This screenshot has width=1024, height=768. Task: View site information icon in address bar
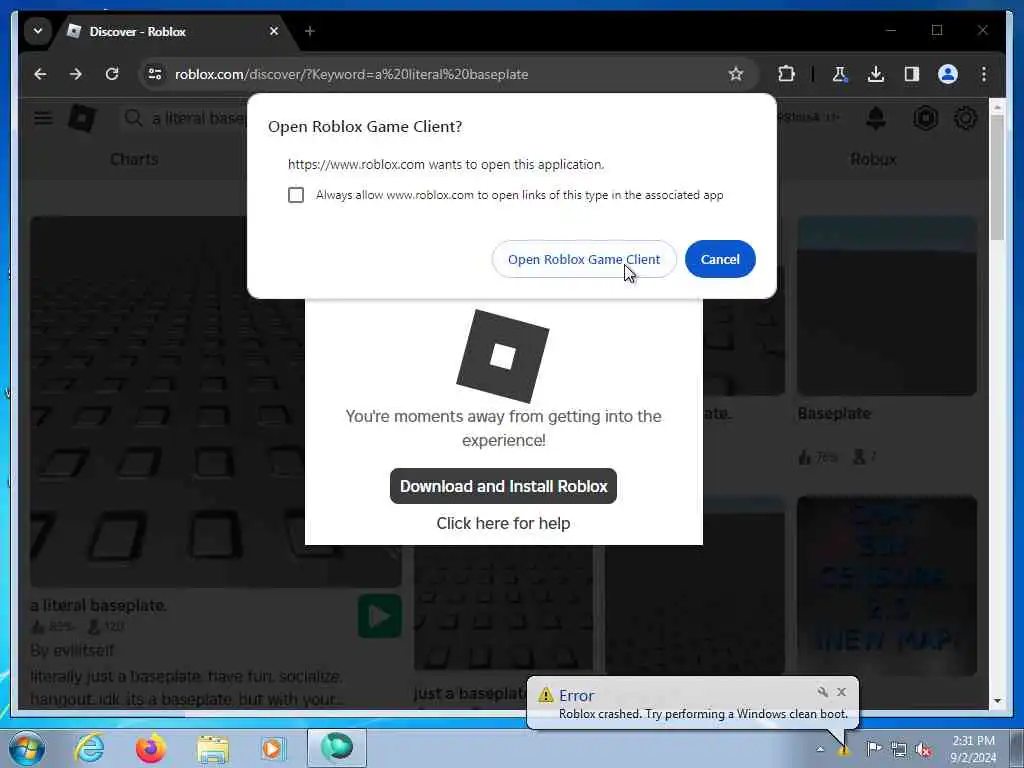(155, 74)
